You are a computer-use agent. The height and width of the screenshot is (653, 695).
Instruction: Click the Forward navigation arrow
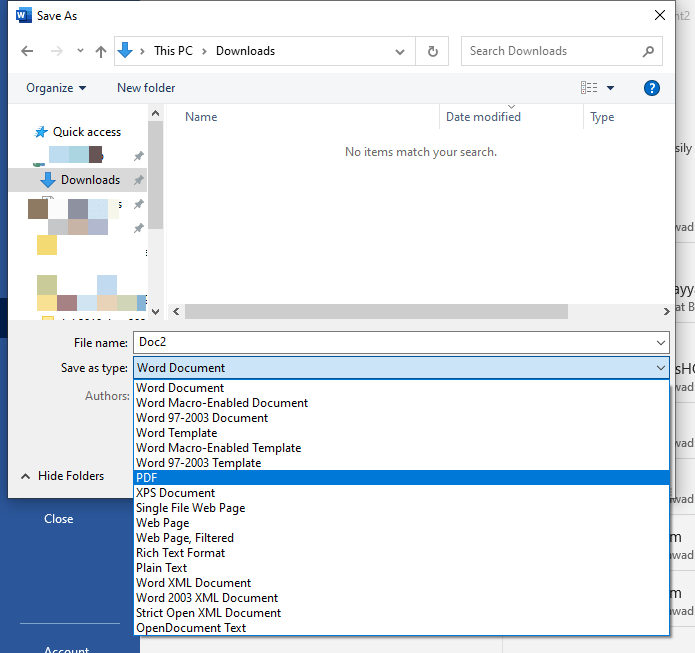click(x=57, y=51)
